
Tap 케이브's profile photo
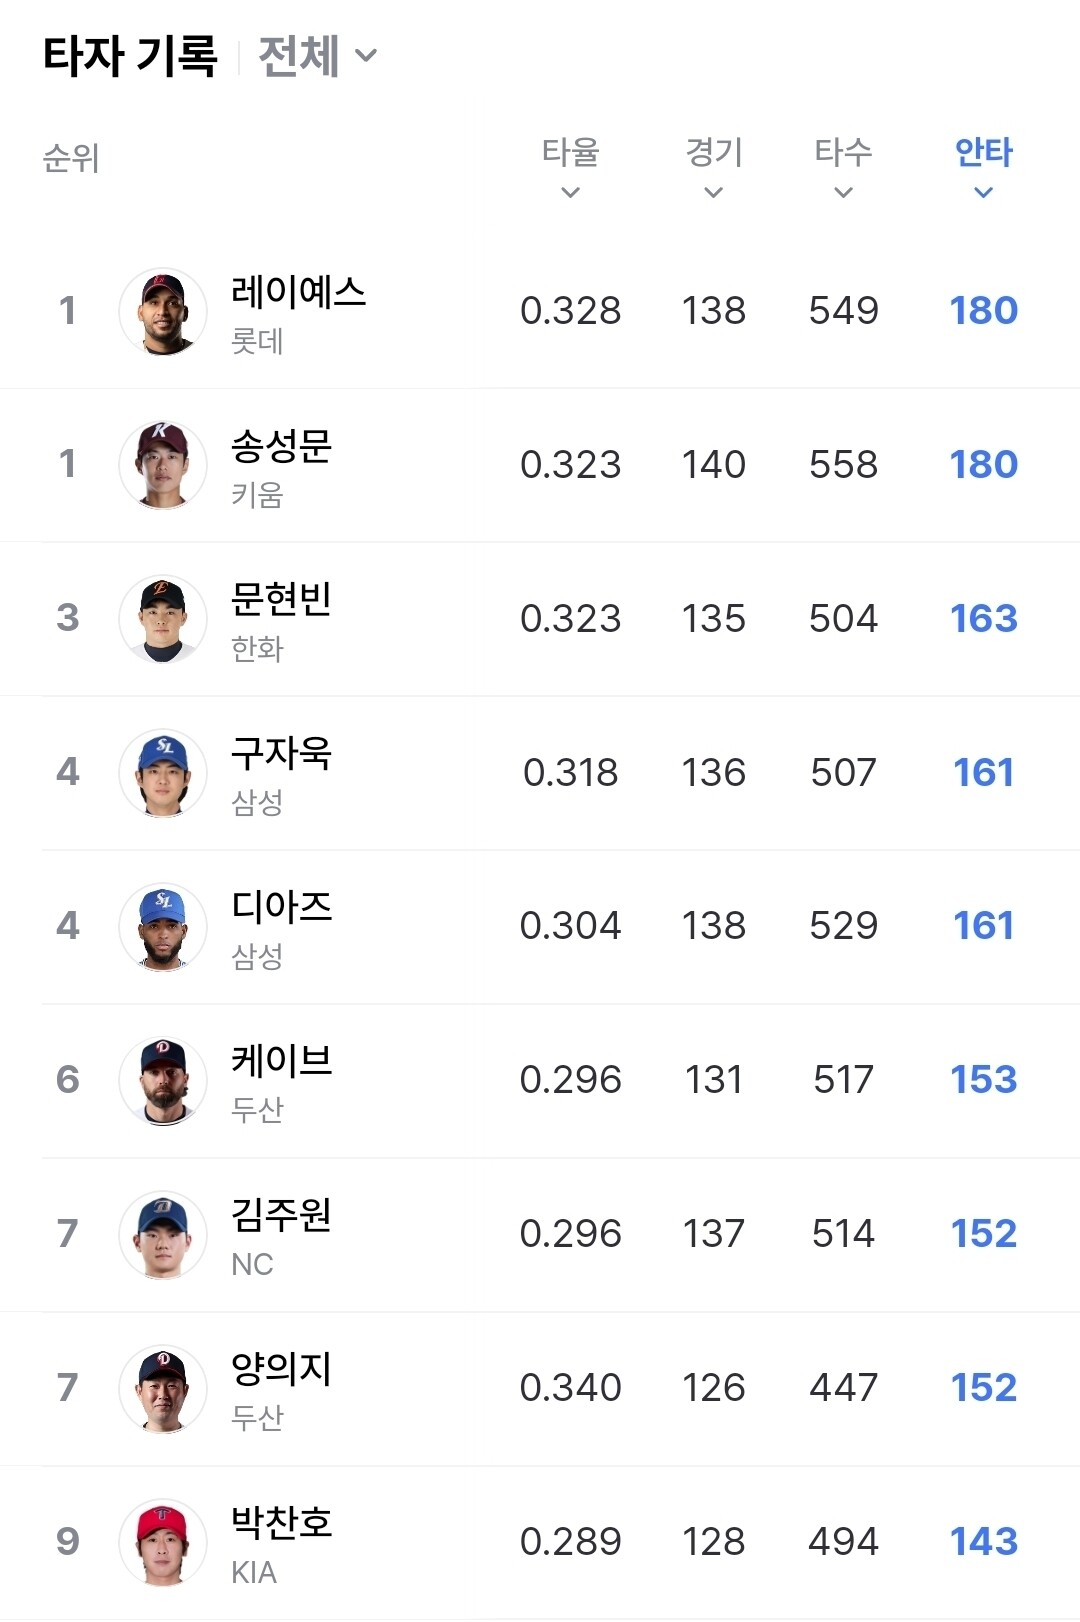coord(163,1082)
